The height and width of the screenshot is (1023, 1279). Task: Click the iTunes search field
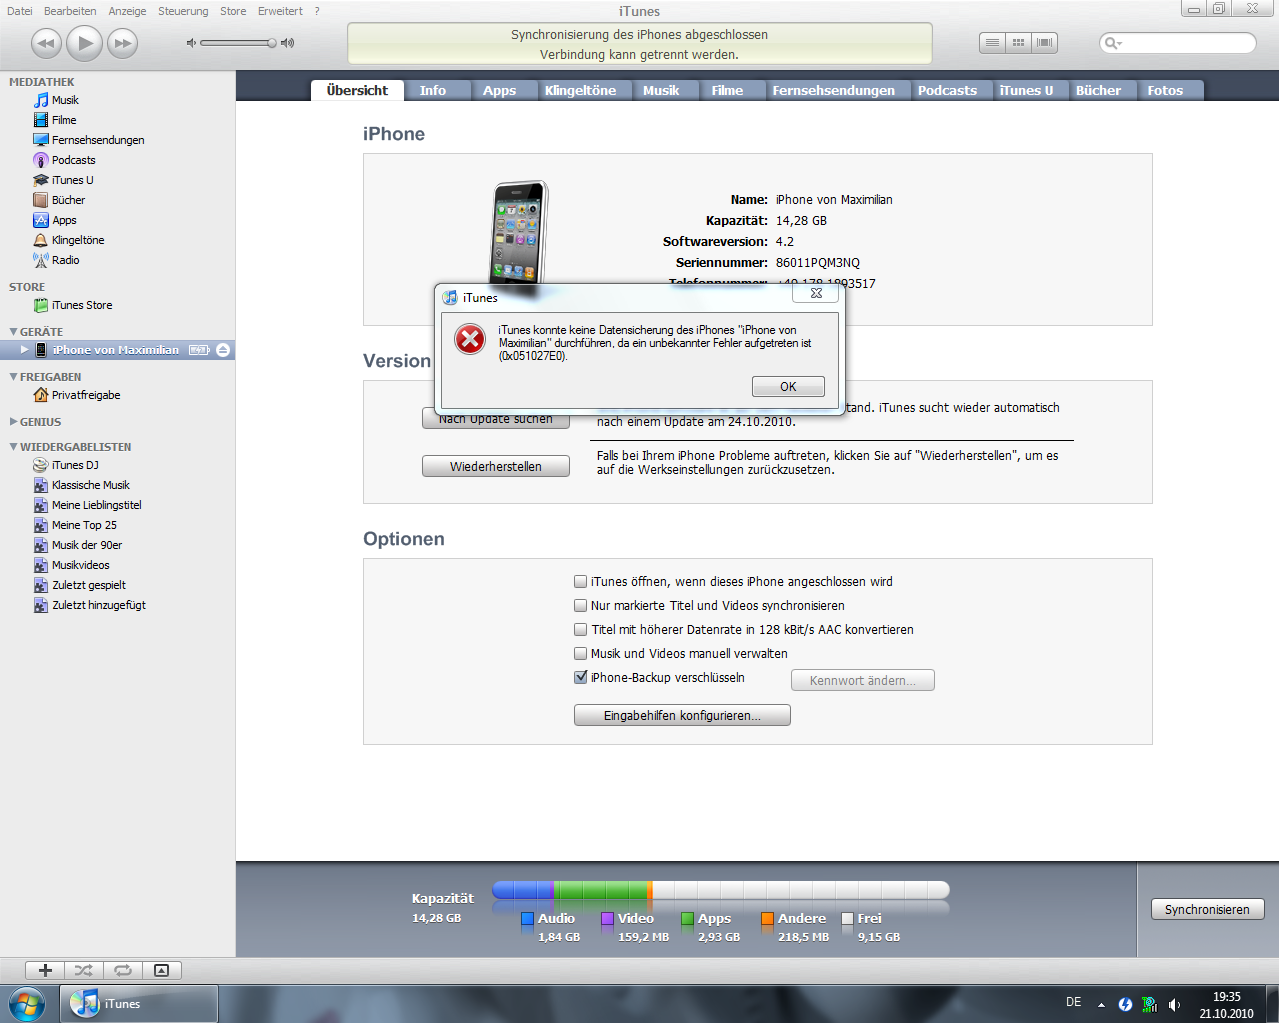(1178, 43)
